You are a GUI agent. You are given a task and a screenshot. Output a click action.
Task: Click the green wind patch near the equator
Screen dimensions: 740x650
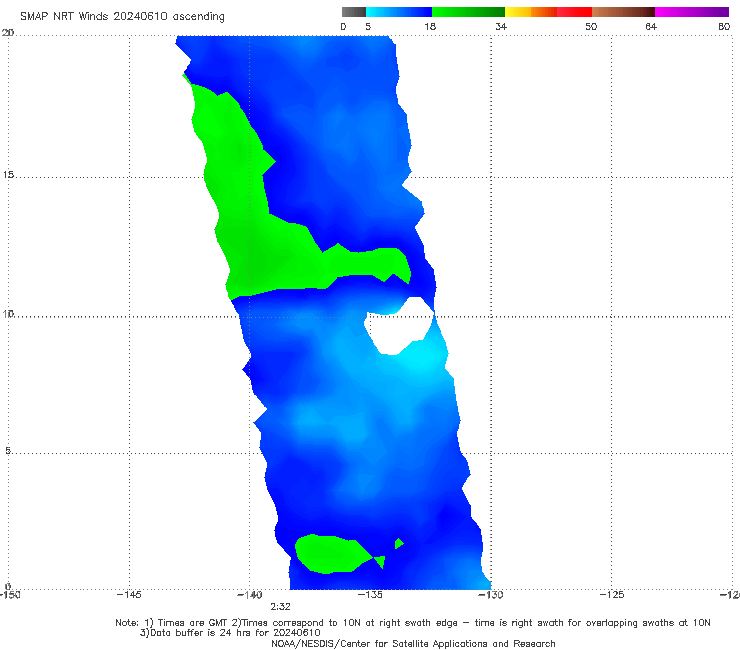pos(330,555)
